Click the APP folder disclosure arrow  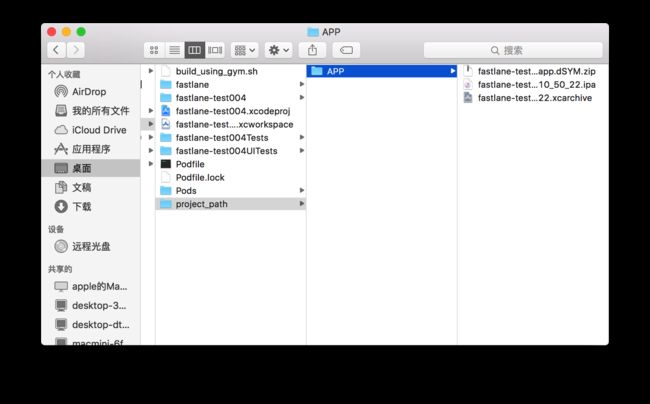[453, 71]
